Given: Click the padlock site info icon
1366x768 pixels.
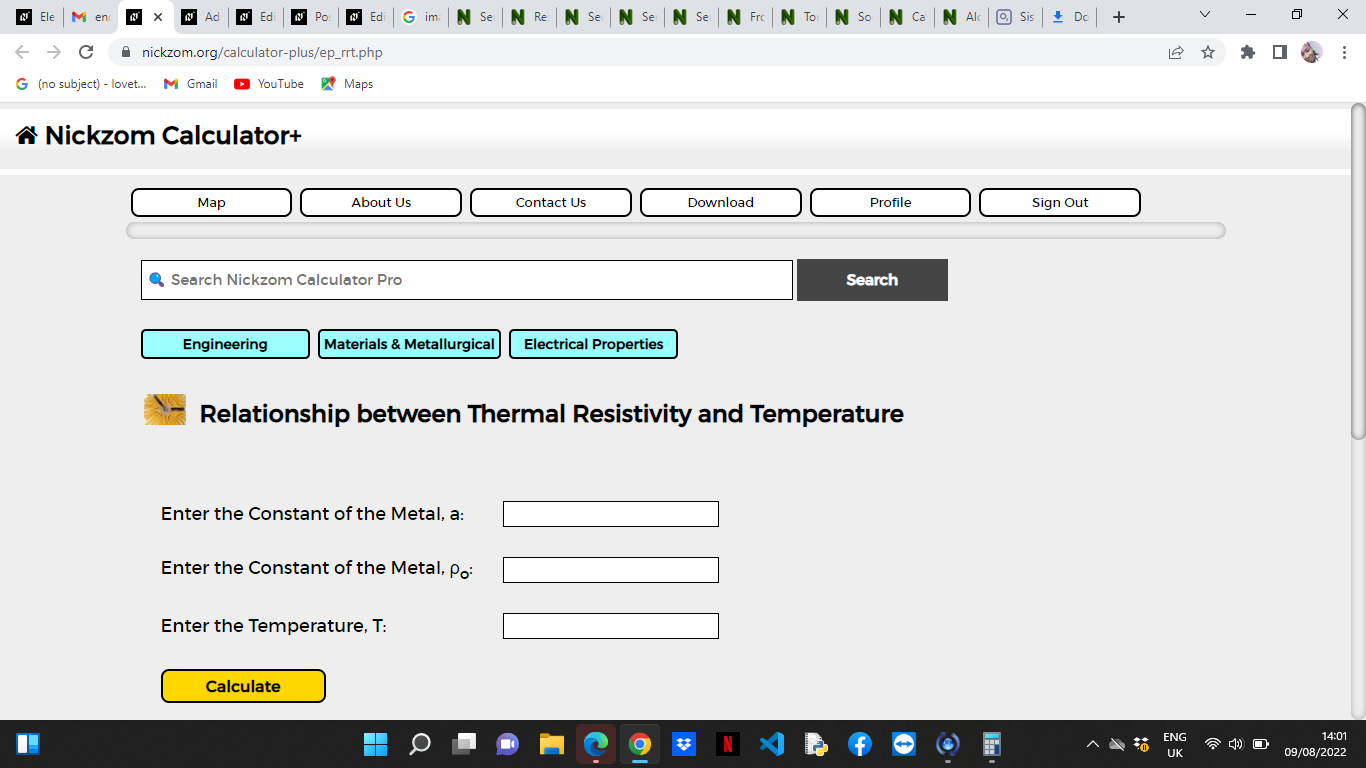Looking at the screenshot, I should tap(126, 52).
